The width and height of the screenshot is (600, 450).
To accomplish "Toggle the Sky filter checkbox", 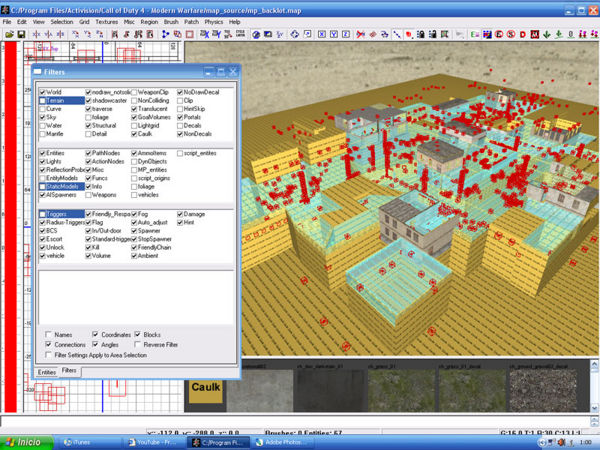I will pyautogui.click(x=42, y=117).
